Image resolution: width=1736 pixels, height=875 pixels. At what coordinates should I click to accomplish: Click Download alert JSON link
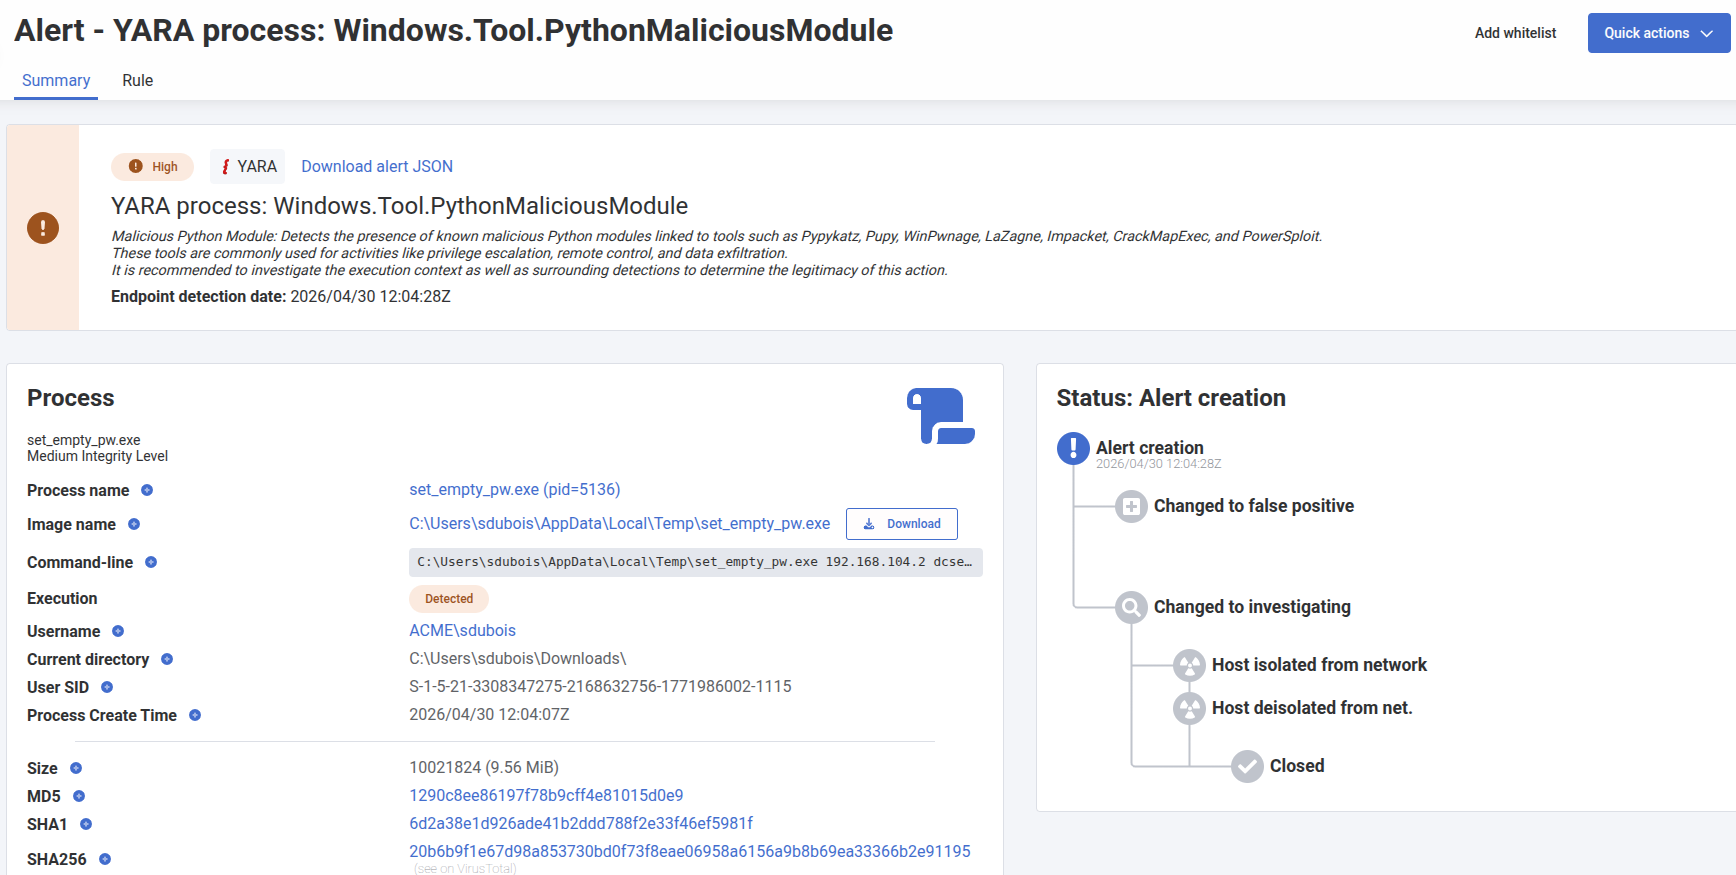click(x=377, y=166)
